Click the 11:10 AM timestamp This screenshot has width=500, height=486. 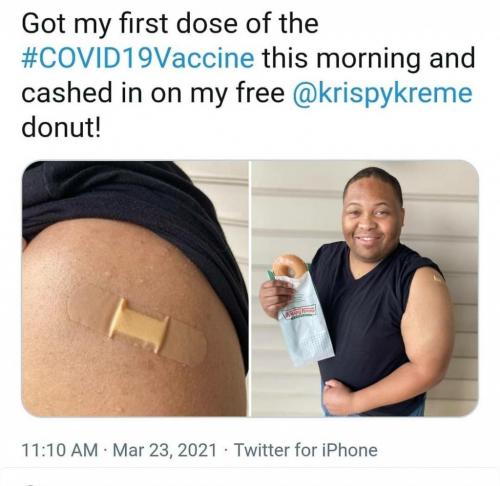60,450
